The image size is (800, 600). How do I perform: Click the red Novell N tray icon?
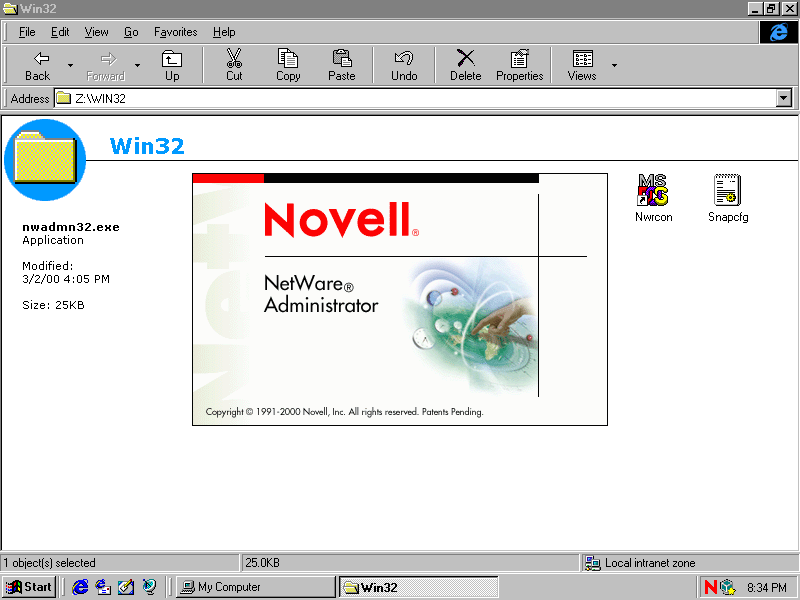710,587
